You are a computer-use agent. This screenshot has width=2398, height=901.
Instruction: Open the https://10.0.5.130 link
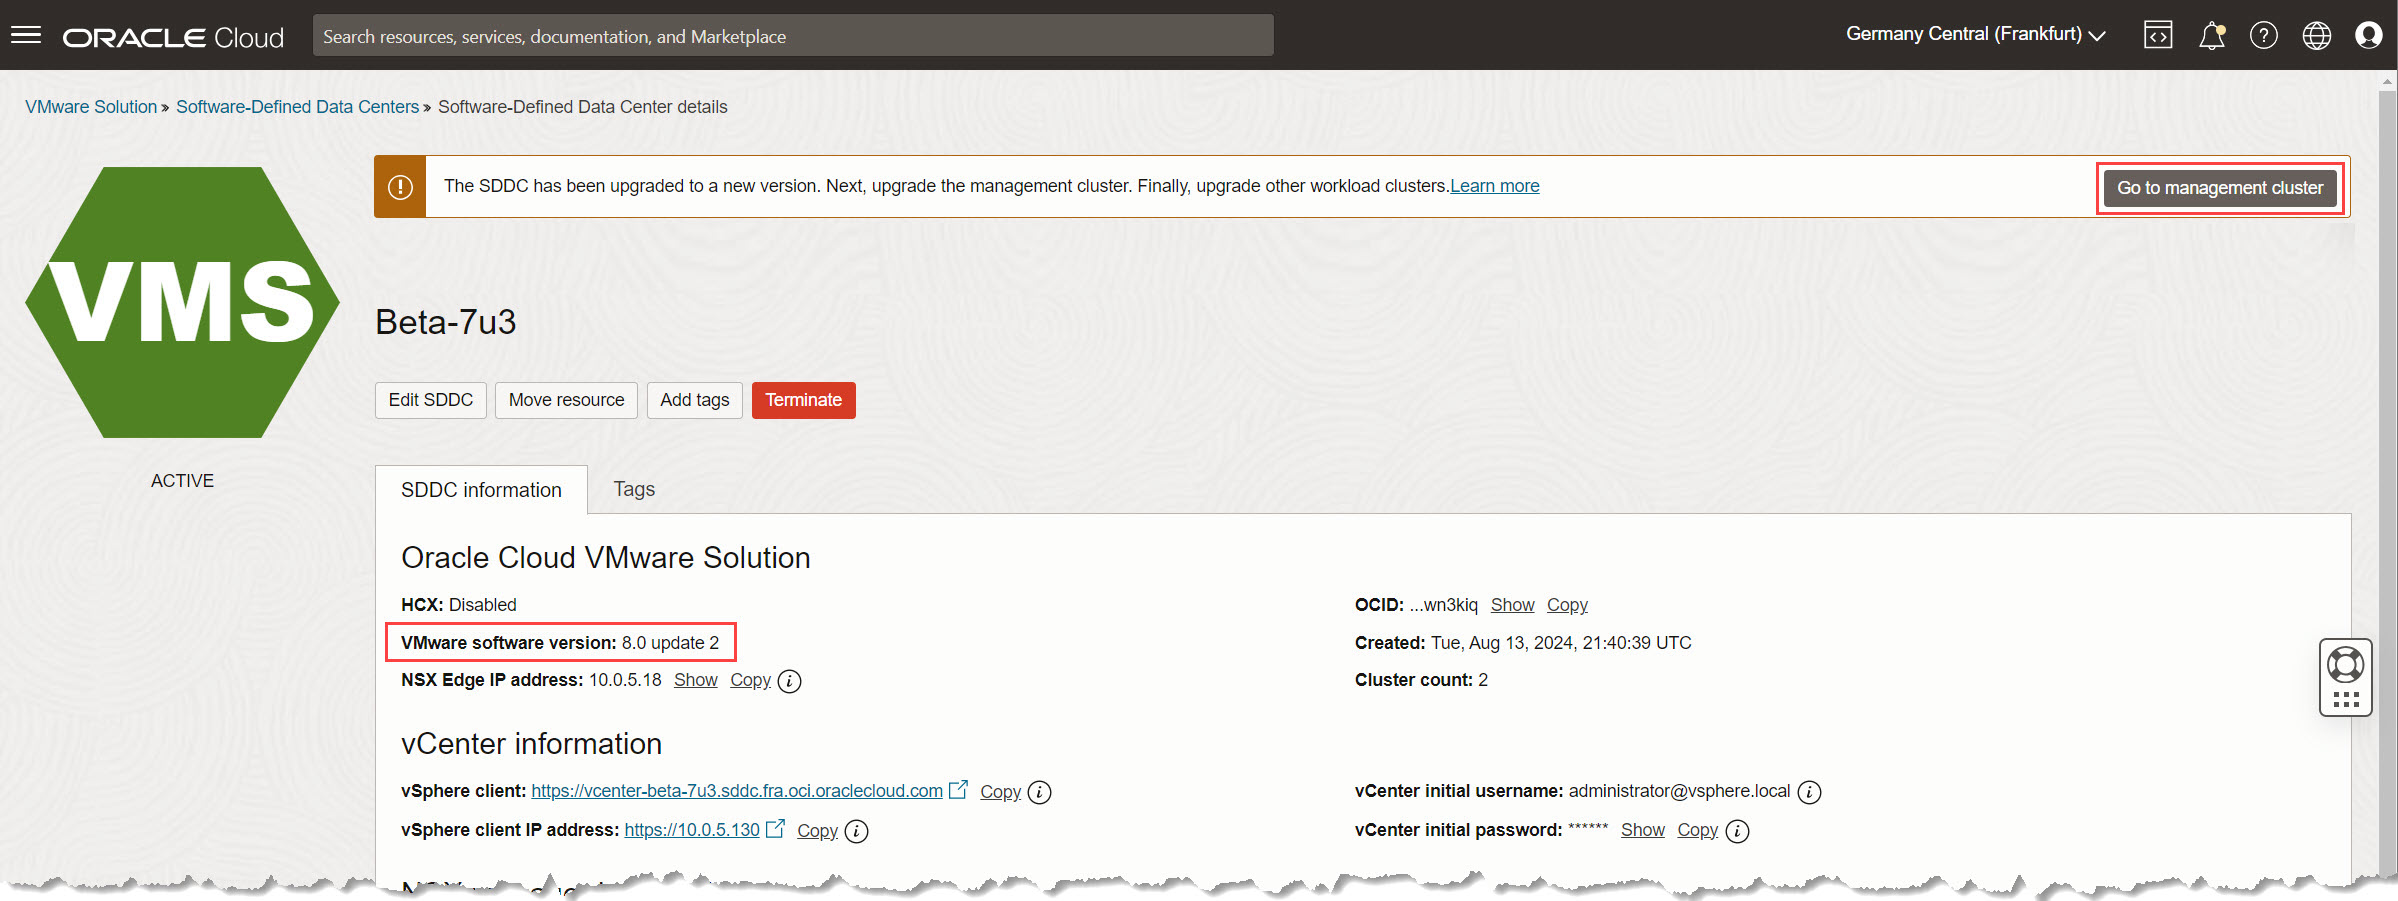[x=692, y=830]
